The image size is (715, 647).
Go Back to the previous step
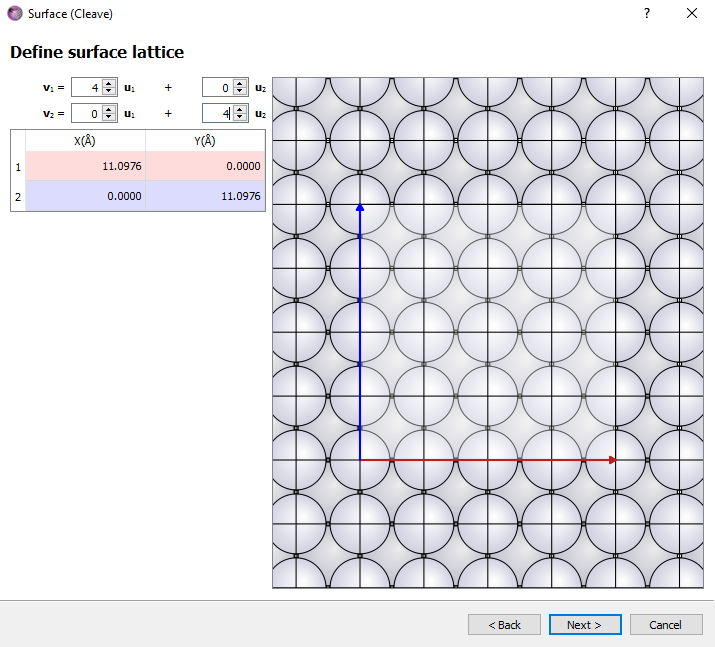tap(504, 625)
